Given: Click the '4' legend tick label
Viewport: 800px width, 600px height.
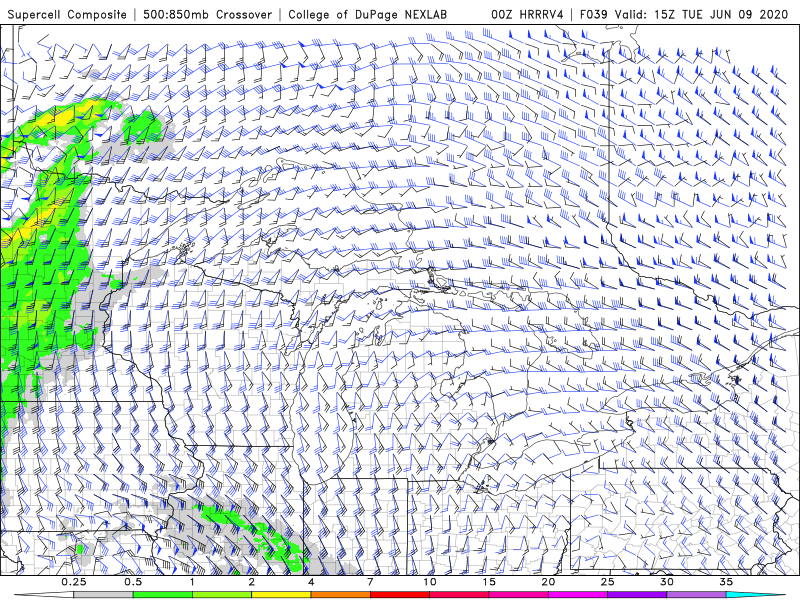Looking at the screenshot, I should (311, 582).
